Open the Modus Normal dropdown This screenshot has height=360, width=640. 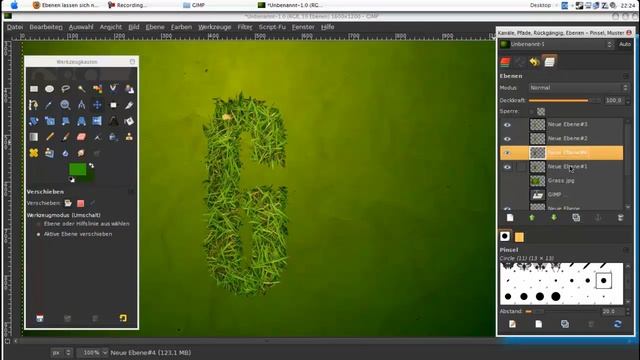point(578,88)
